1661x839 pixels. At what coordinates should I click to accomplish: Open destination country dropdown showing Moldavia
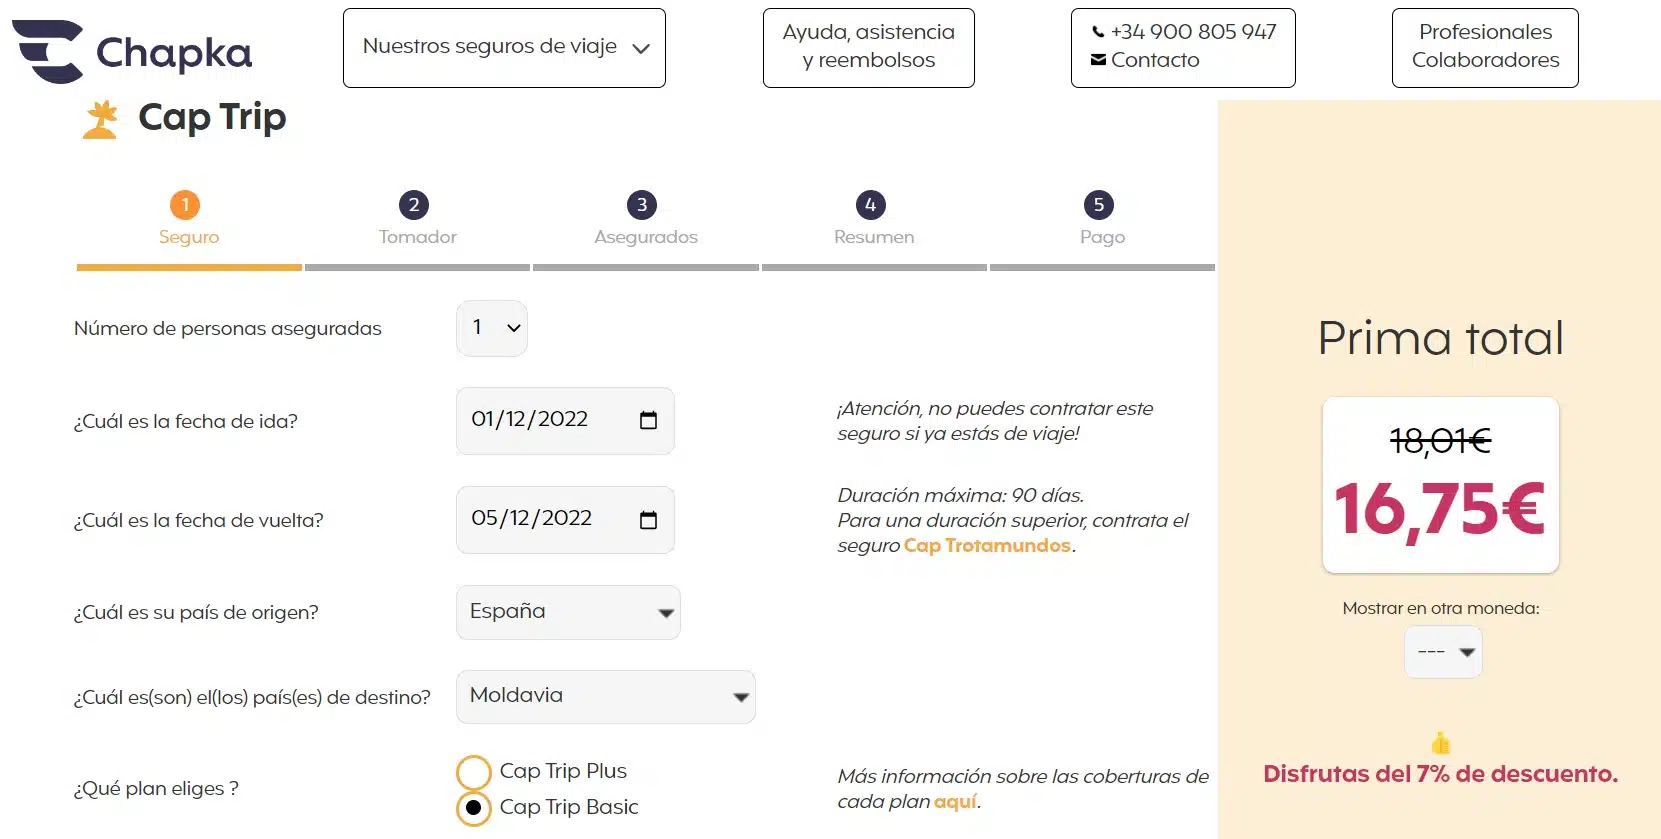point(606,697)
